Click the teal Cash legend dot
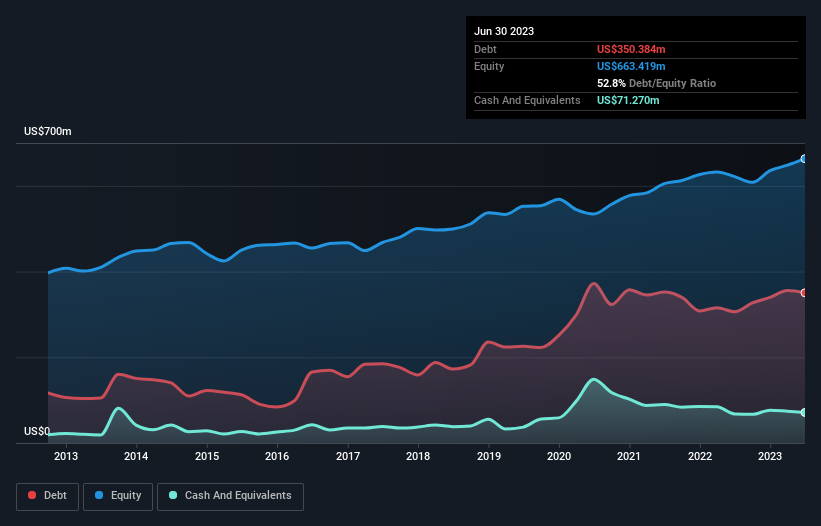Viewport: 821px width, 526px height. (x=173, y=495)
